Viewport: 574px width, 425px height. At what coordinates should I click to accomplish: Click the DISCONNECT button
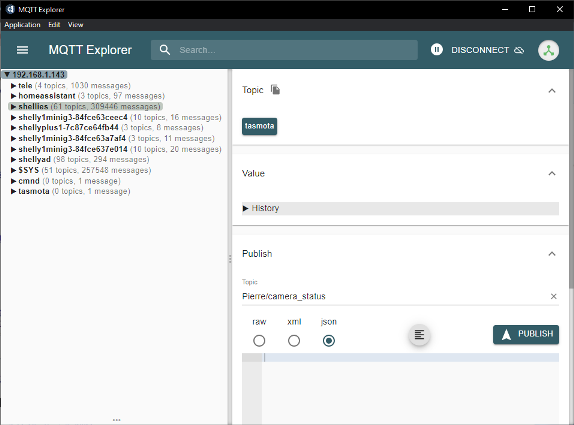[487, 50]
